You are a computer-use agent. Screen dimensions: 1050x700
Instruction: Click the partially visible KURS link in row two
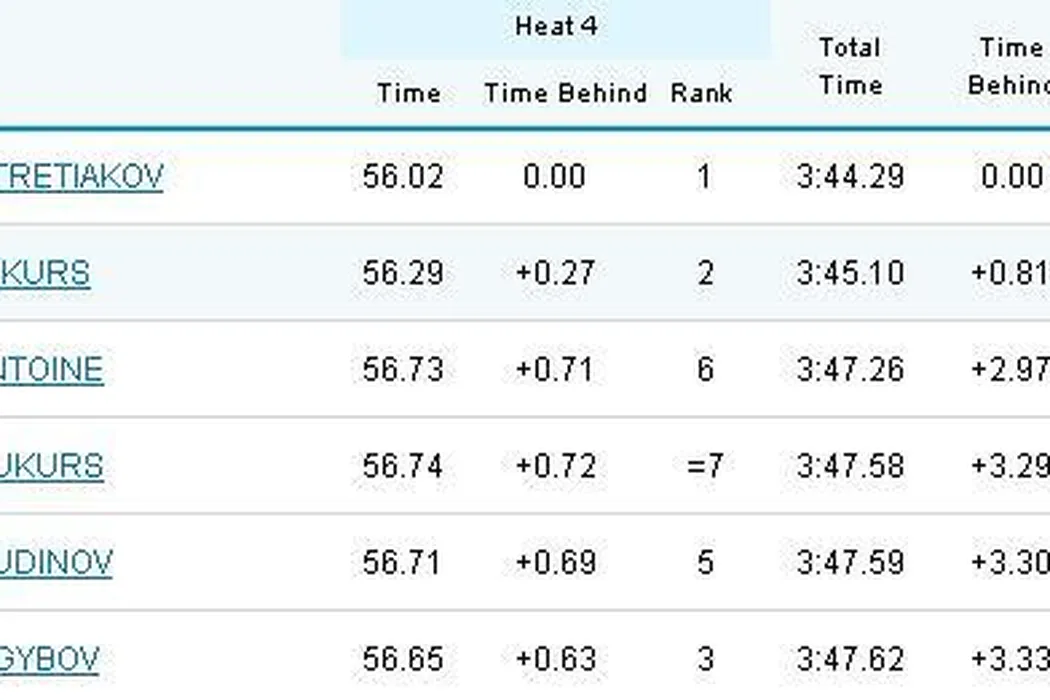point(45,273)
